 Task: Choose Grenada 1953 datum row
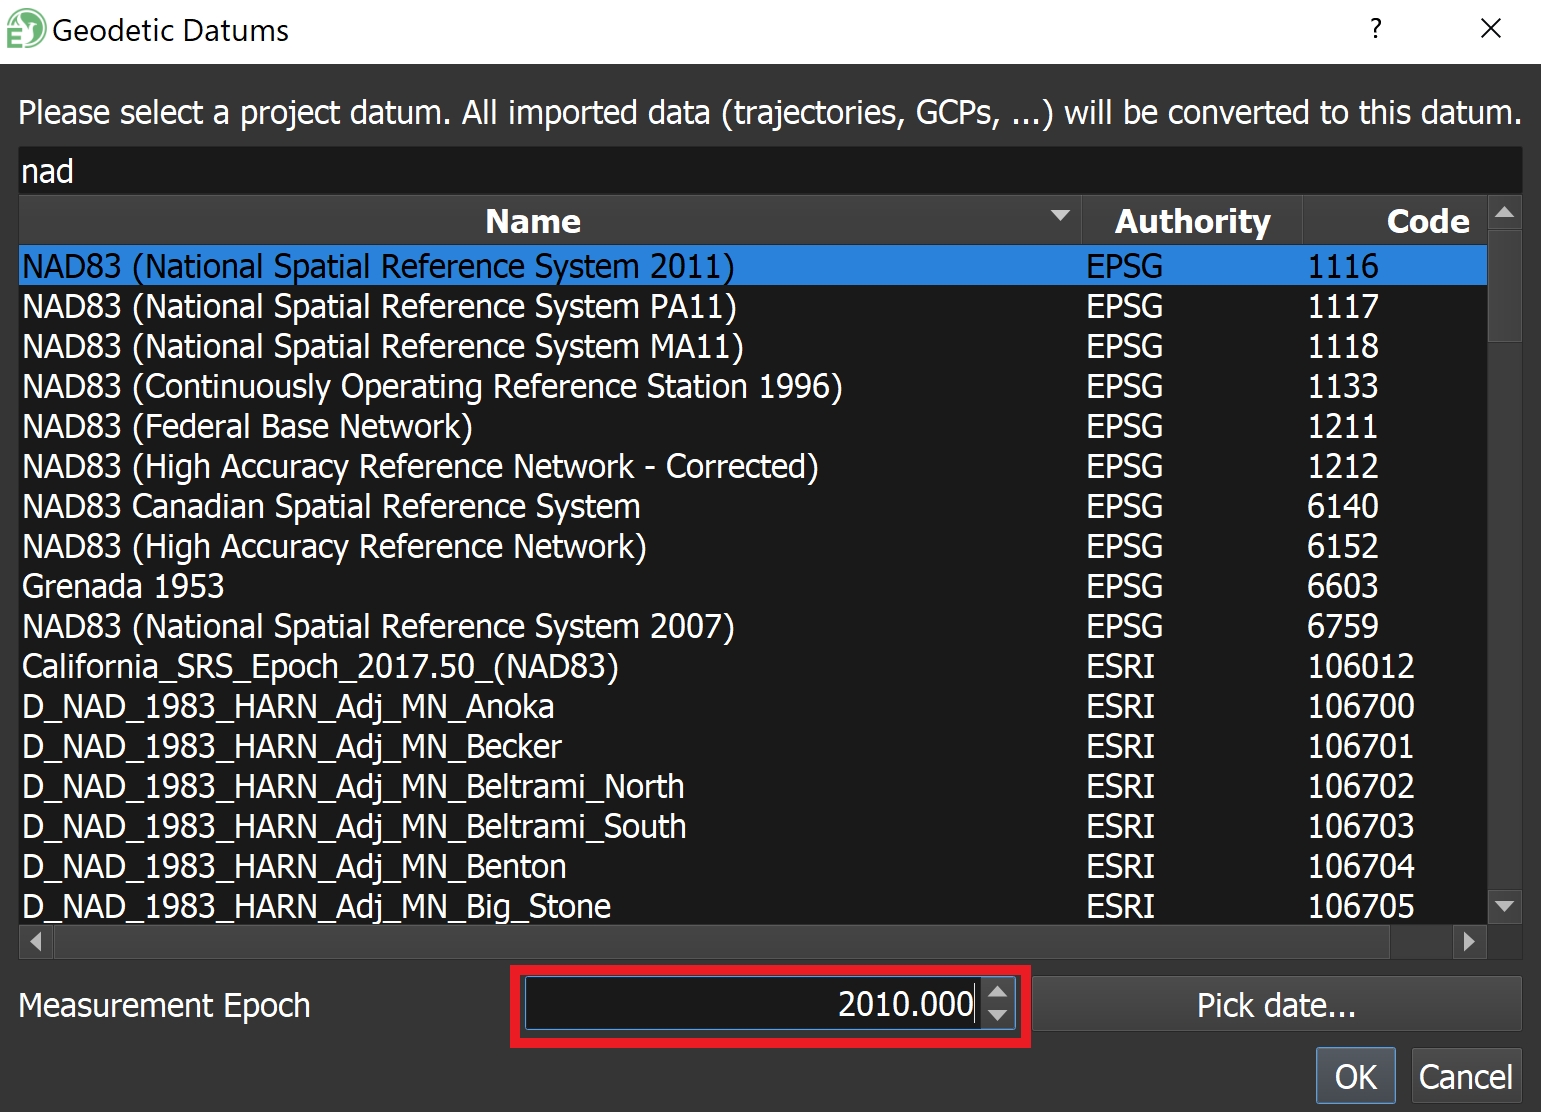tap(124, 587)
